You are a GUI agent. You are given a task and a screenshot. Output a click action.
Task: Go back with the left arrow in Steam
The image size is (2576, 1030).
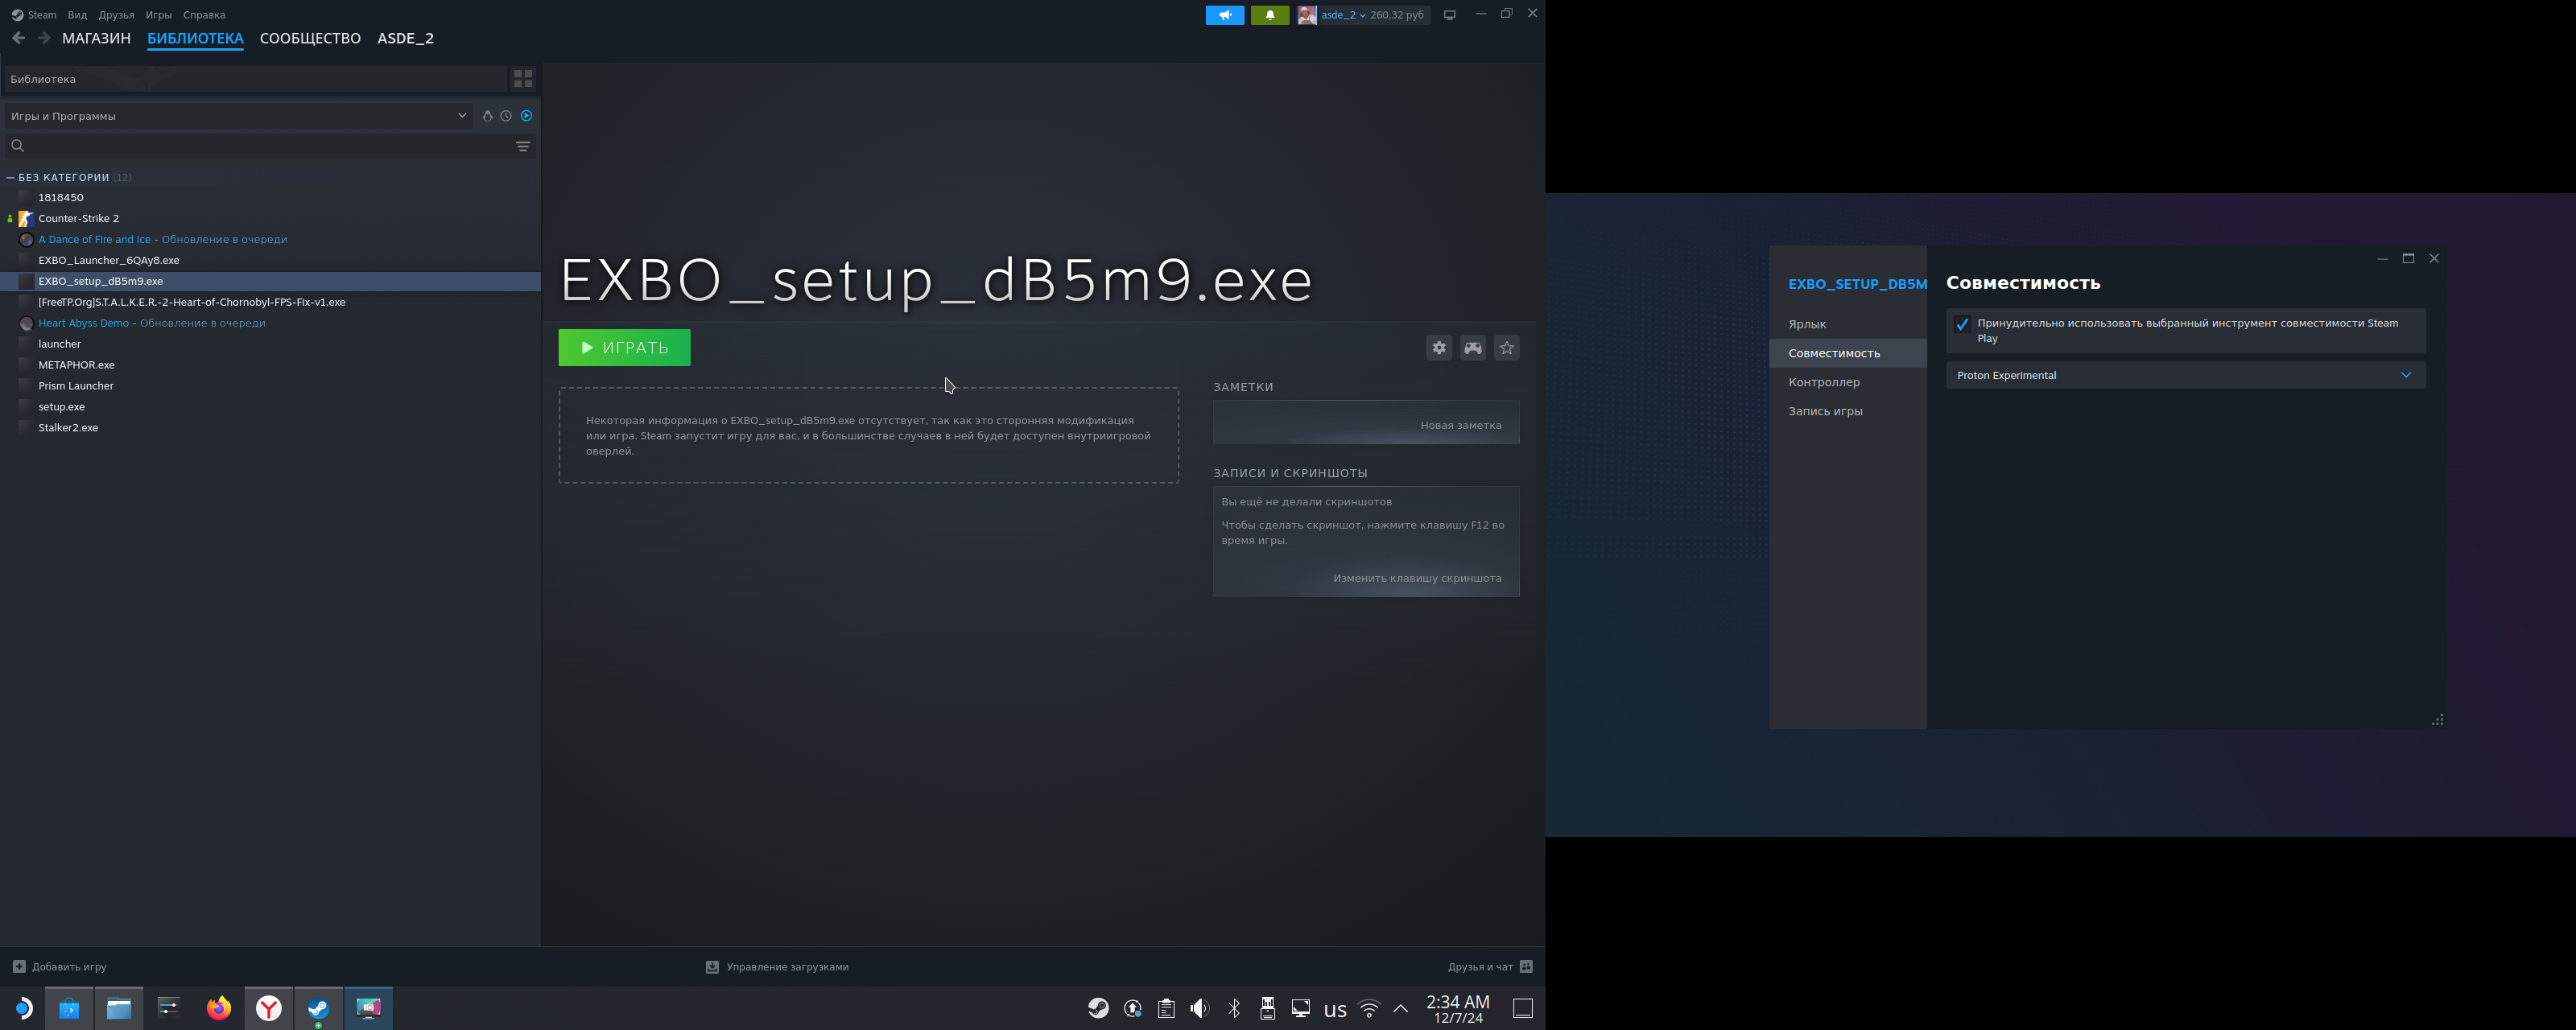[x=19, y=38]
